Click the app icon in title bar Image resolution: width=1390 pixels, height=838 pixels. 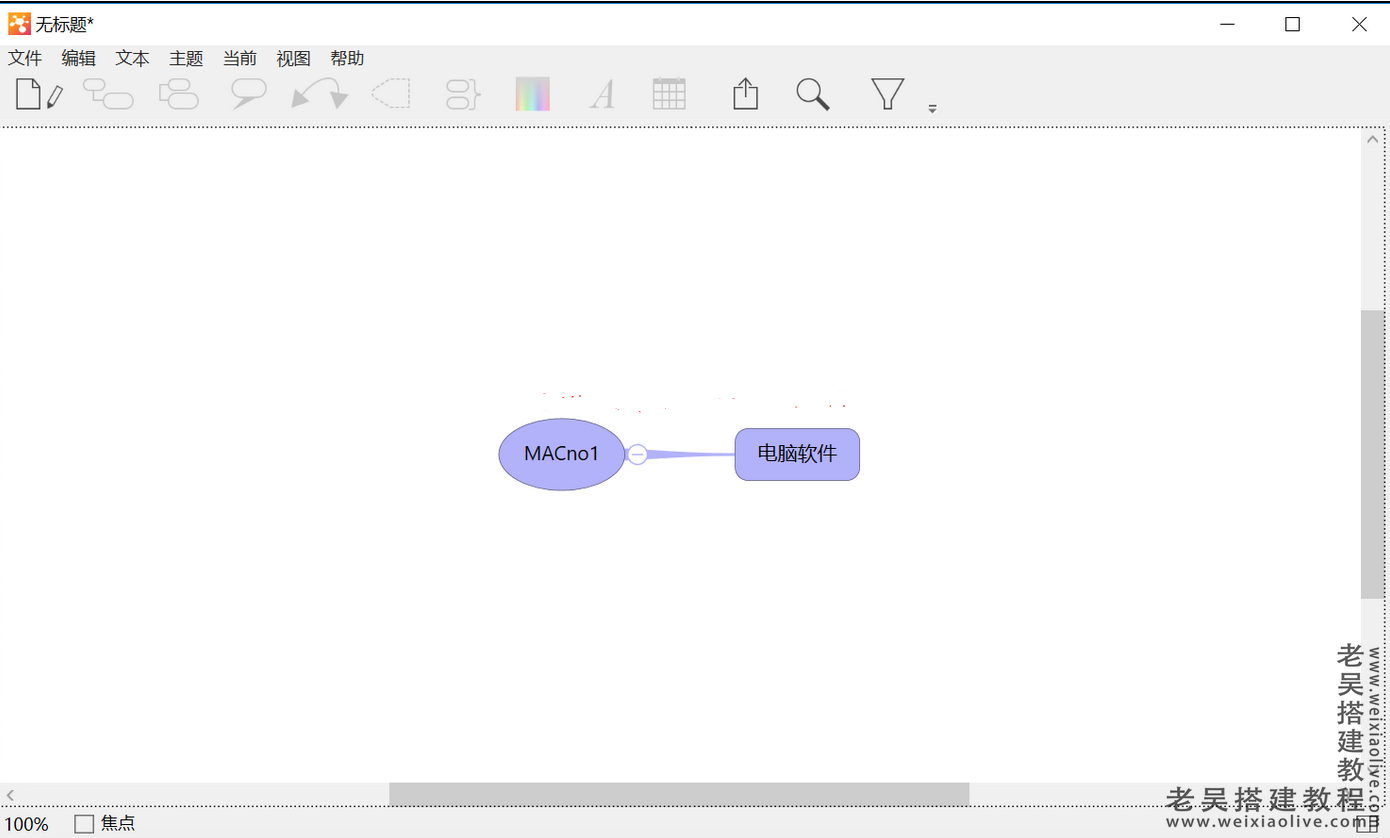pyautogui.click(x=19, y=24)
